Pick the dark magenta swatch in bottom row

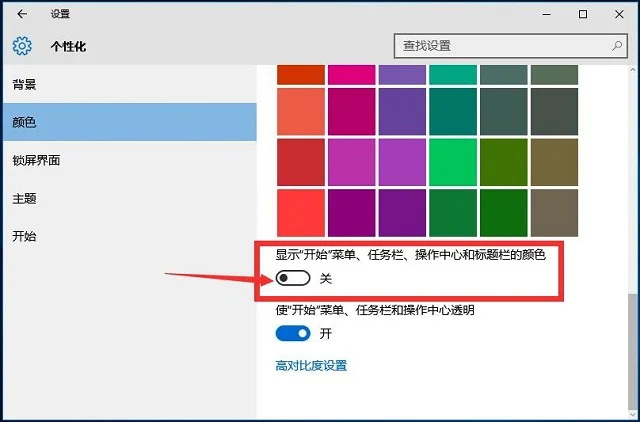tap(352, 213)
